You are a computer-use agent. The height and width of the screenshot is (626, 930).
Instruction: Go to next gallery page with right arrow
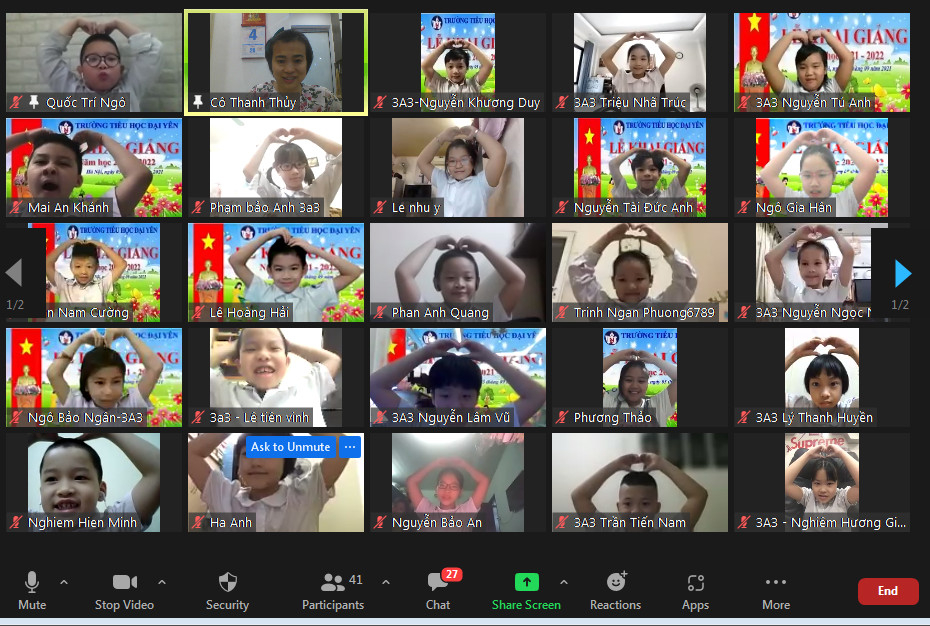(x=902, y=273)
